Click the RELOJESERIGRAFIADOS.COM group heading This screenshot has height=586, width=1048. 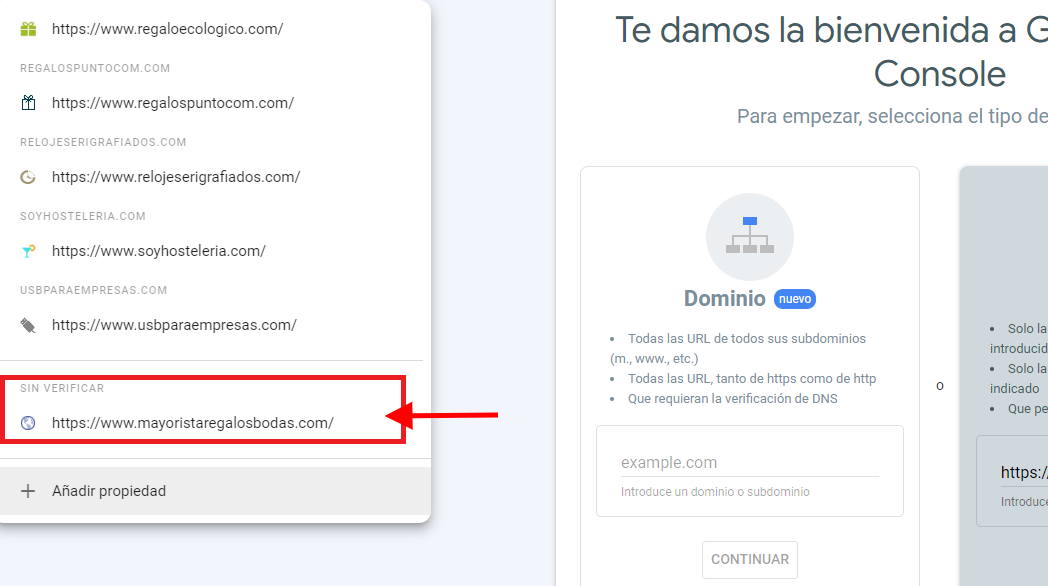pyautogui.click(x=103, y=142)
